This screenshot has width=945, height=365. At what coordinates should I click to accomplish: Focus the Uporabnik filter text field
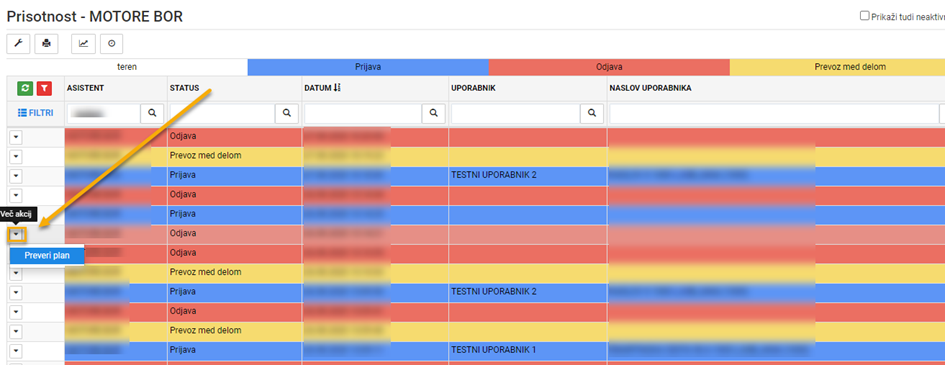point(515,113)
